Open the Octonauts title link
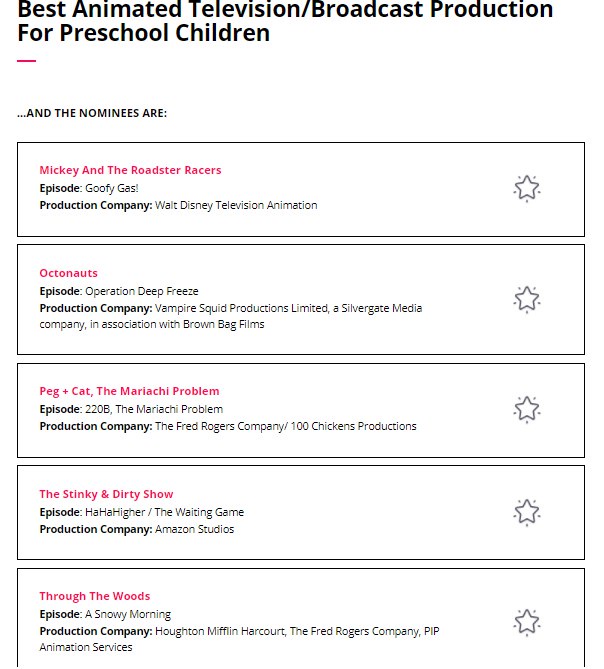The height and width of the screenshot is (669, 604). click(68, 273)
